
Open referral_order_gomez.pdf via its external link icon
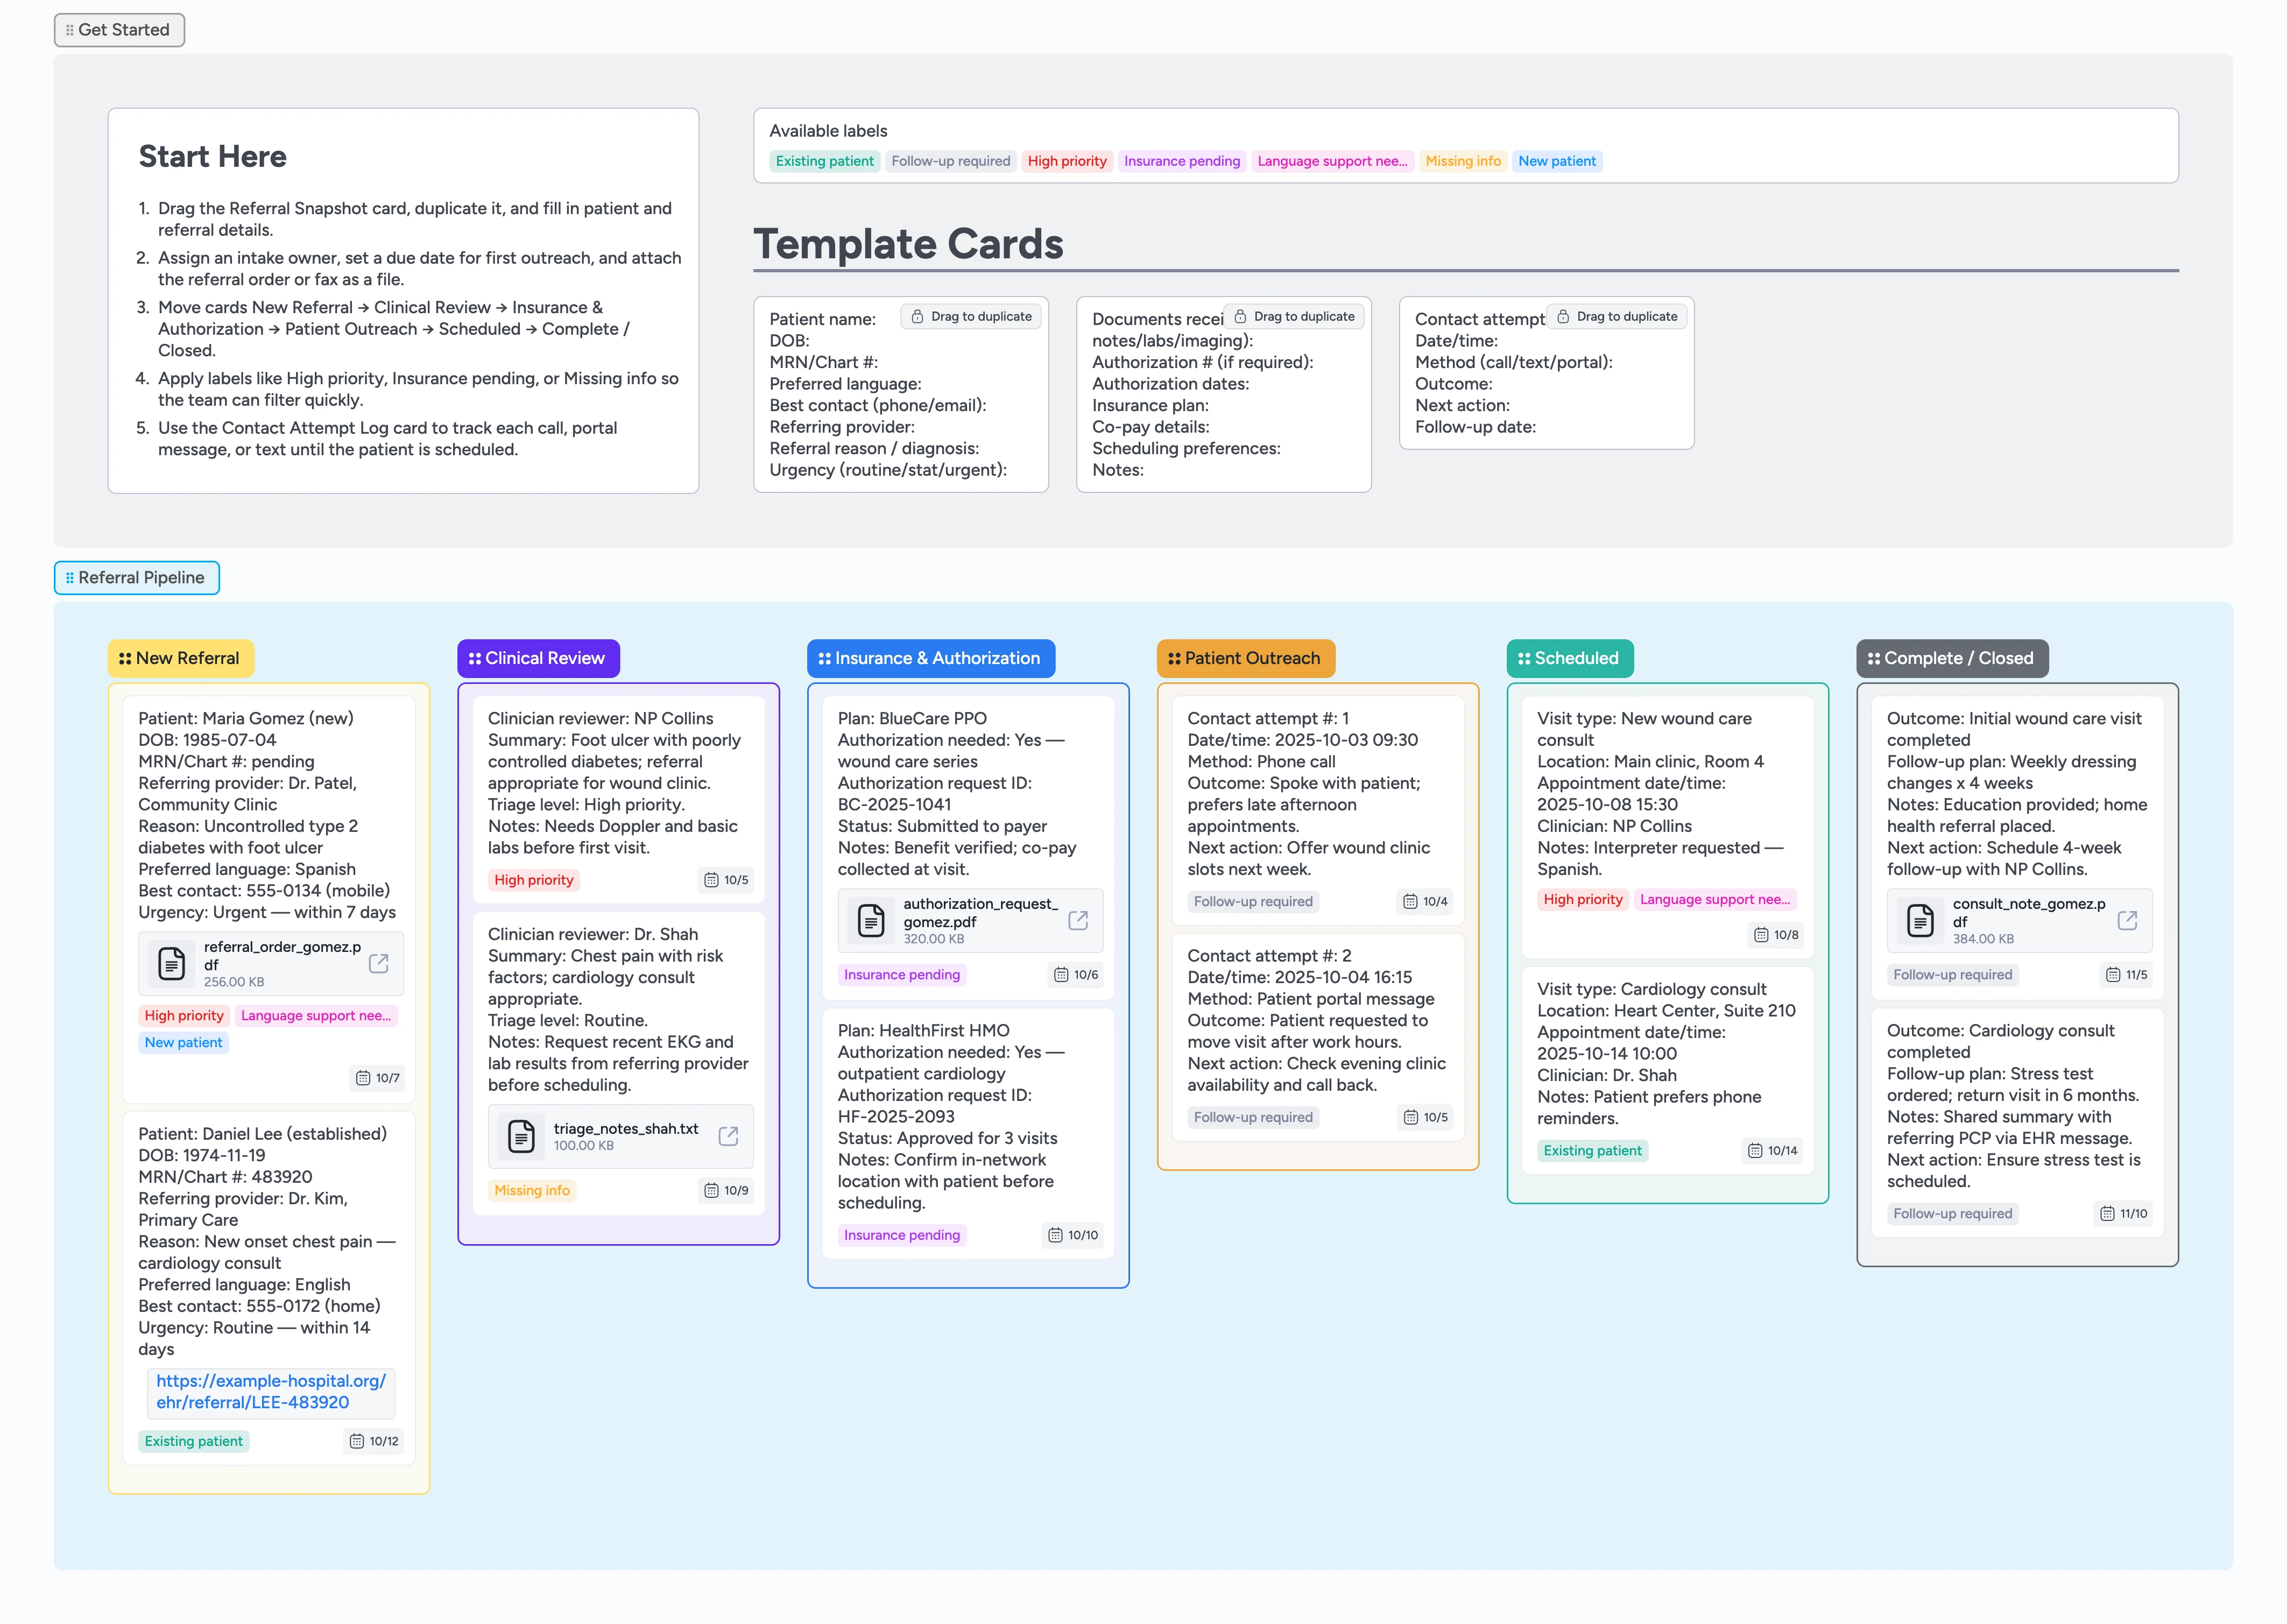click(x=378, y=963)
